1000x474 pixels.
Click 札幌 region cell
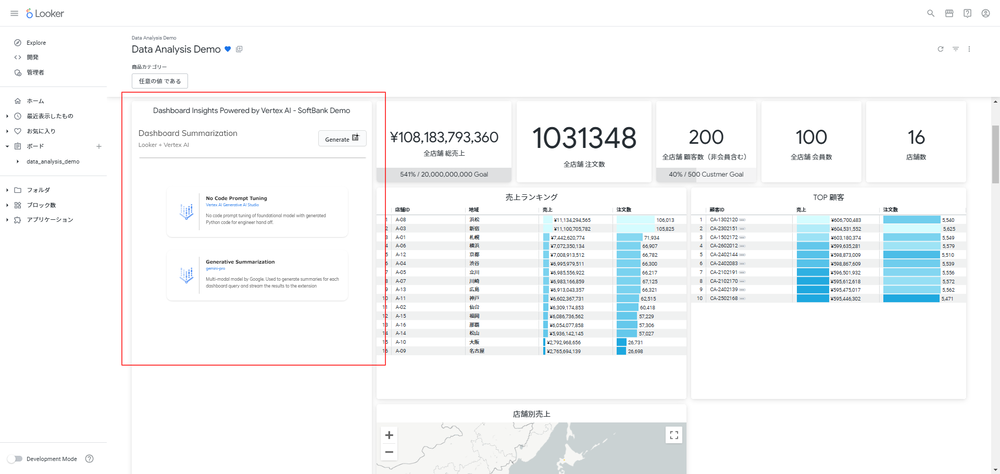coord(473,237)
